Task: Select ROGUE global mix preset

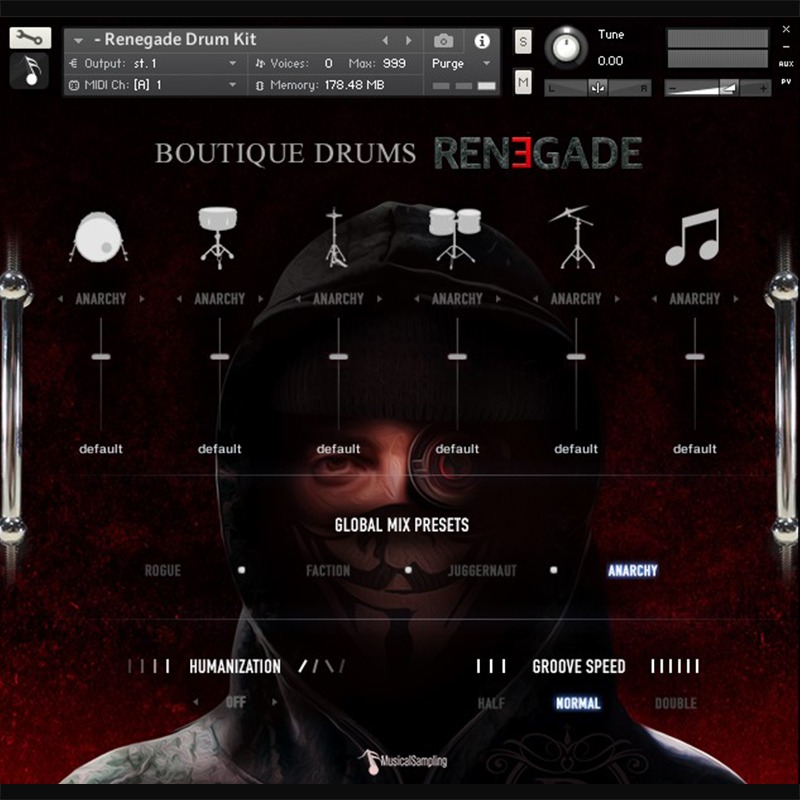Action: pos(163,570)
